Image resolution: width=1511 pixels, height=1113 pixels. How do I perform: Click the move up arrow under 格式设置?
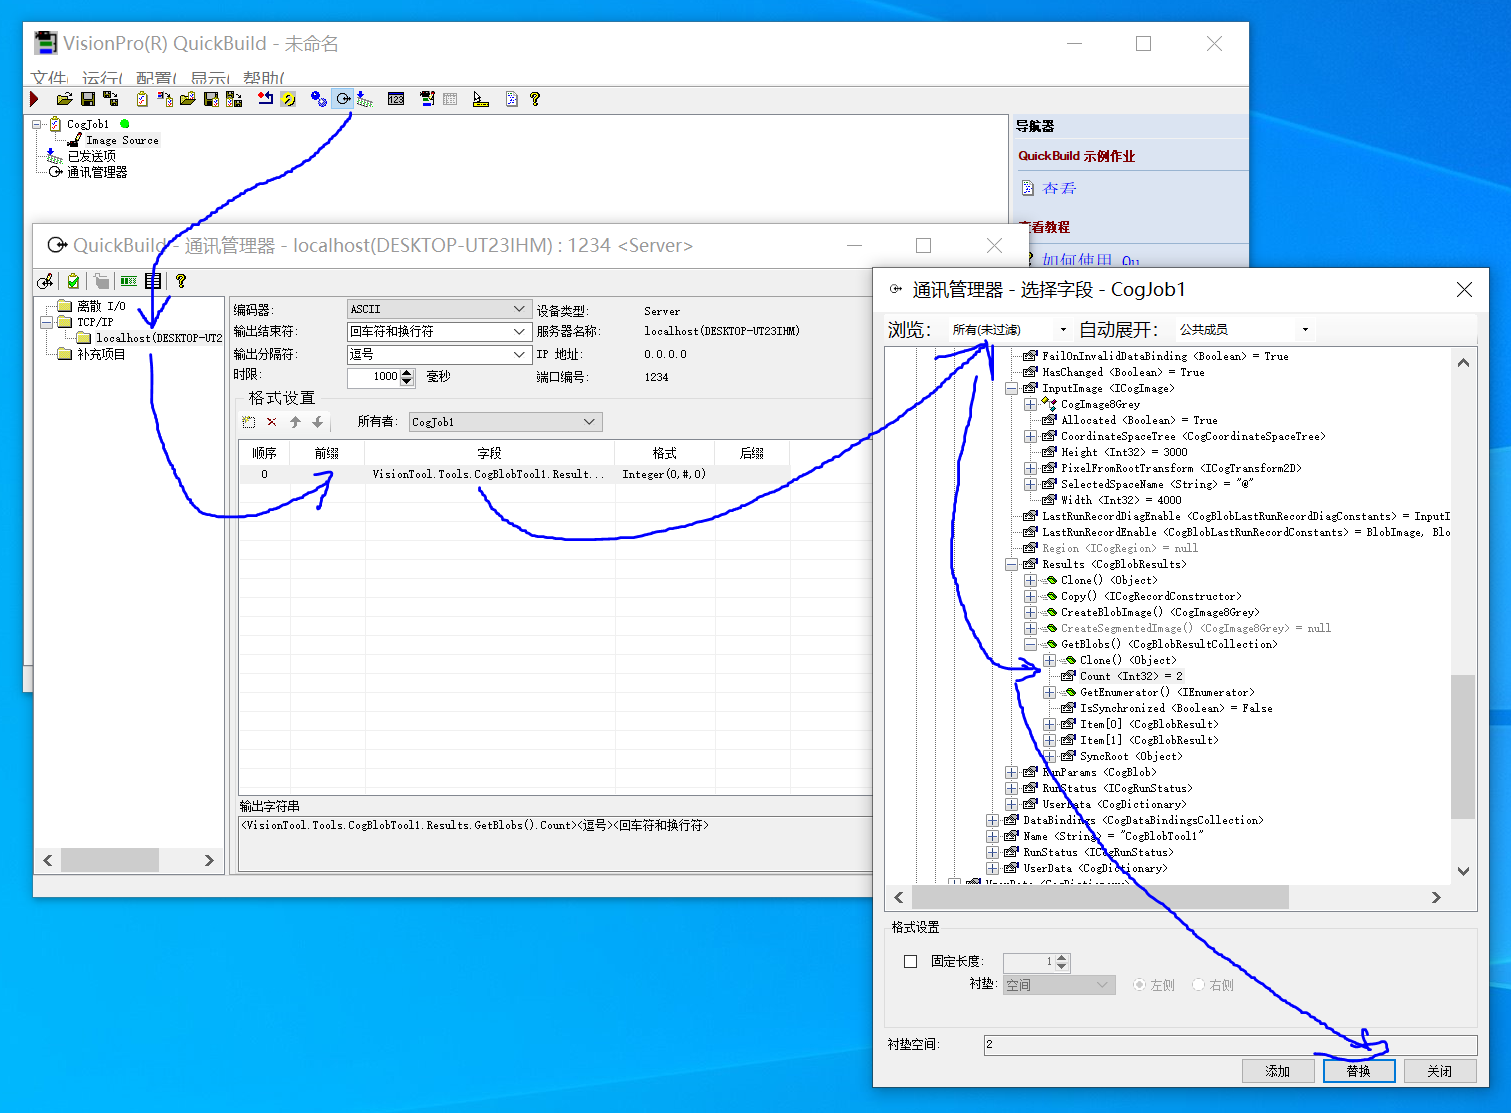pyautogui.click(x=296, y=422)
